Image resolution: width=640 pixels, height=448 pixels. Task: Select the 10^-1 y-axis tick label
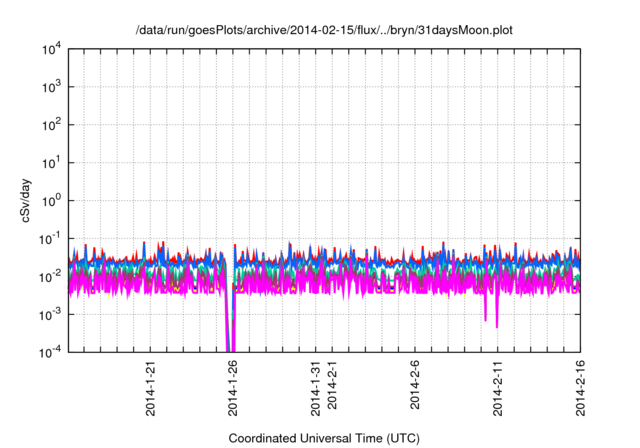click(52, 238)
